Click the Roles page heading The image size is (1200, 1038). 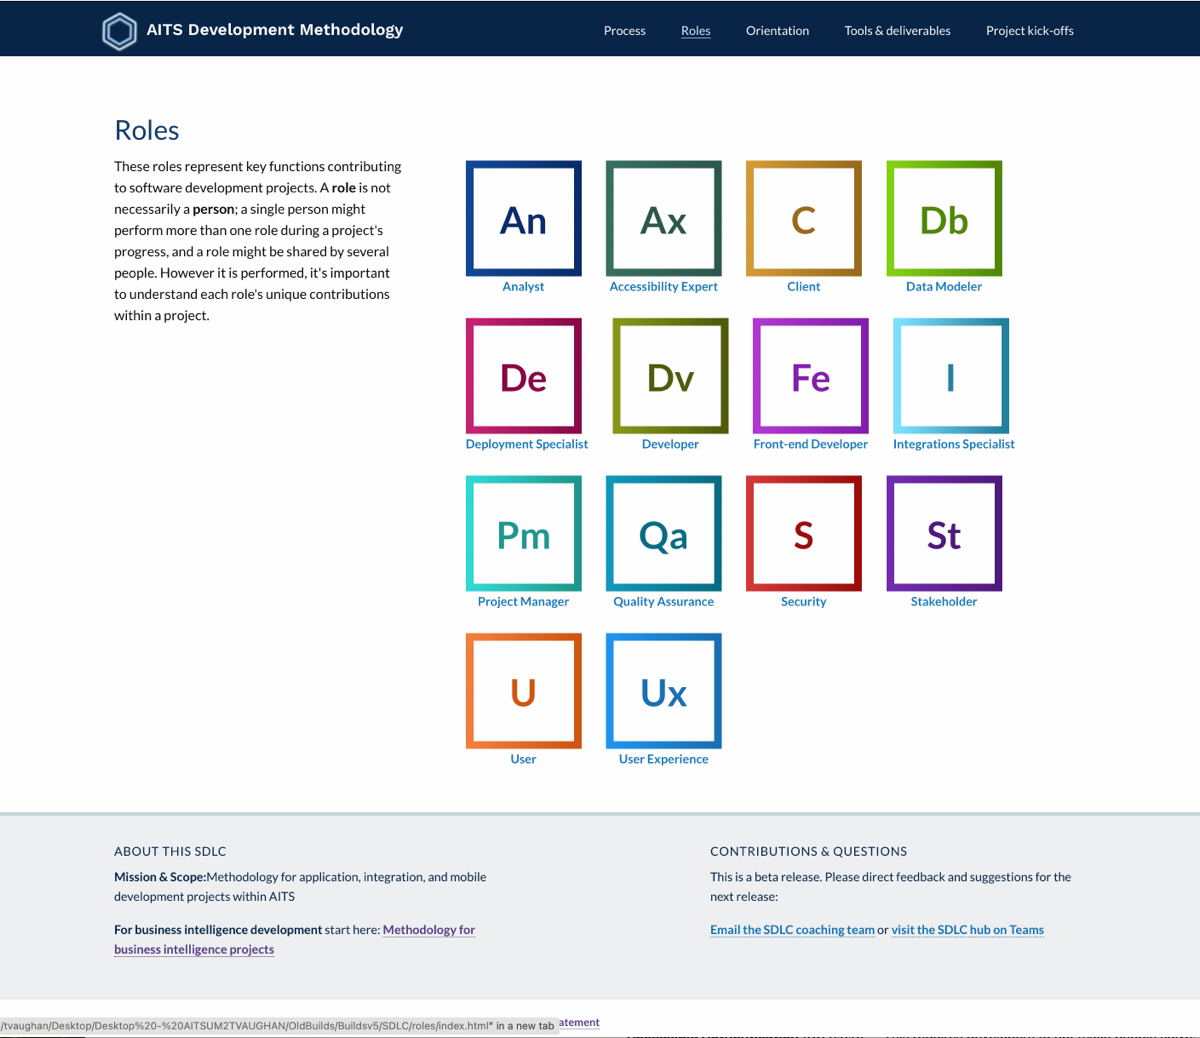[x=147, y=131]
